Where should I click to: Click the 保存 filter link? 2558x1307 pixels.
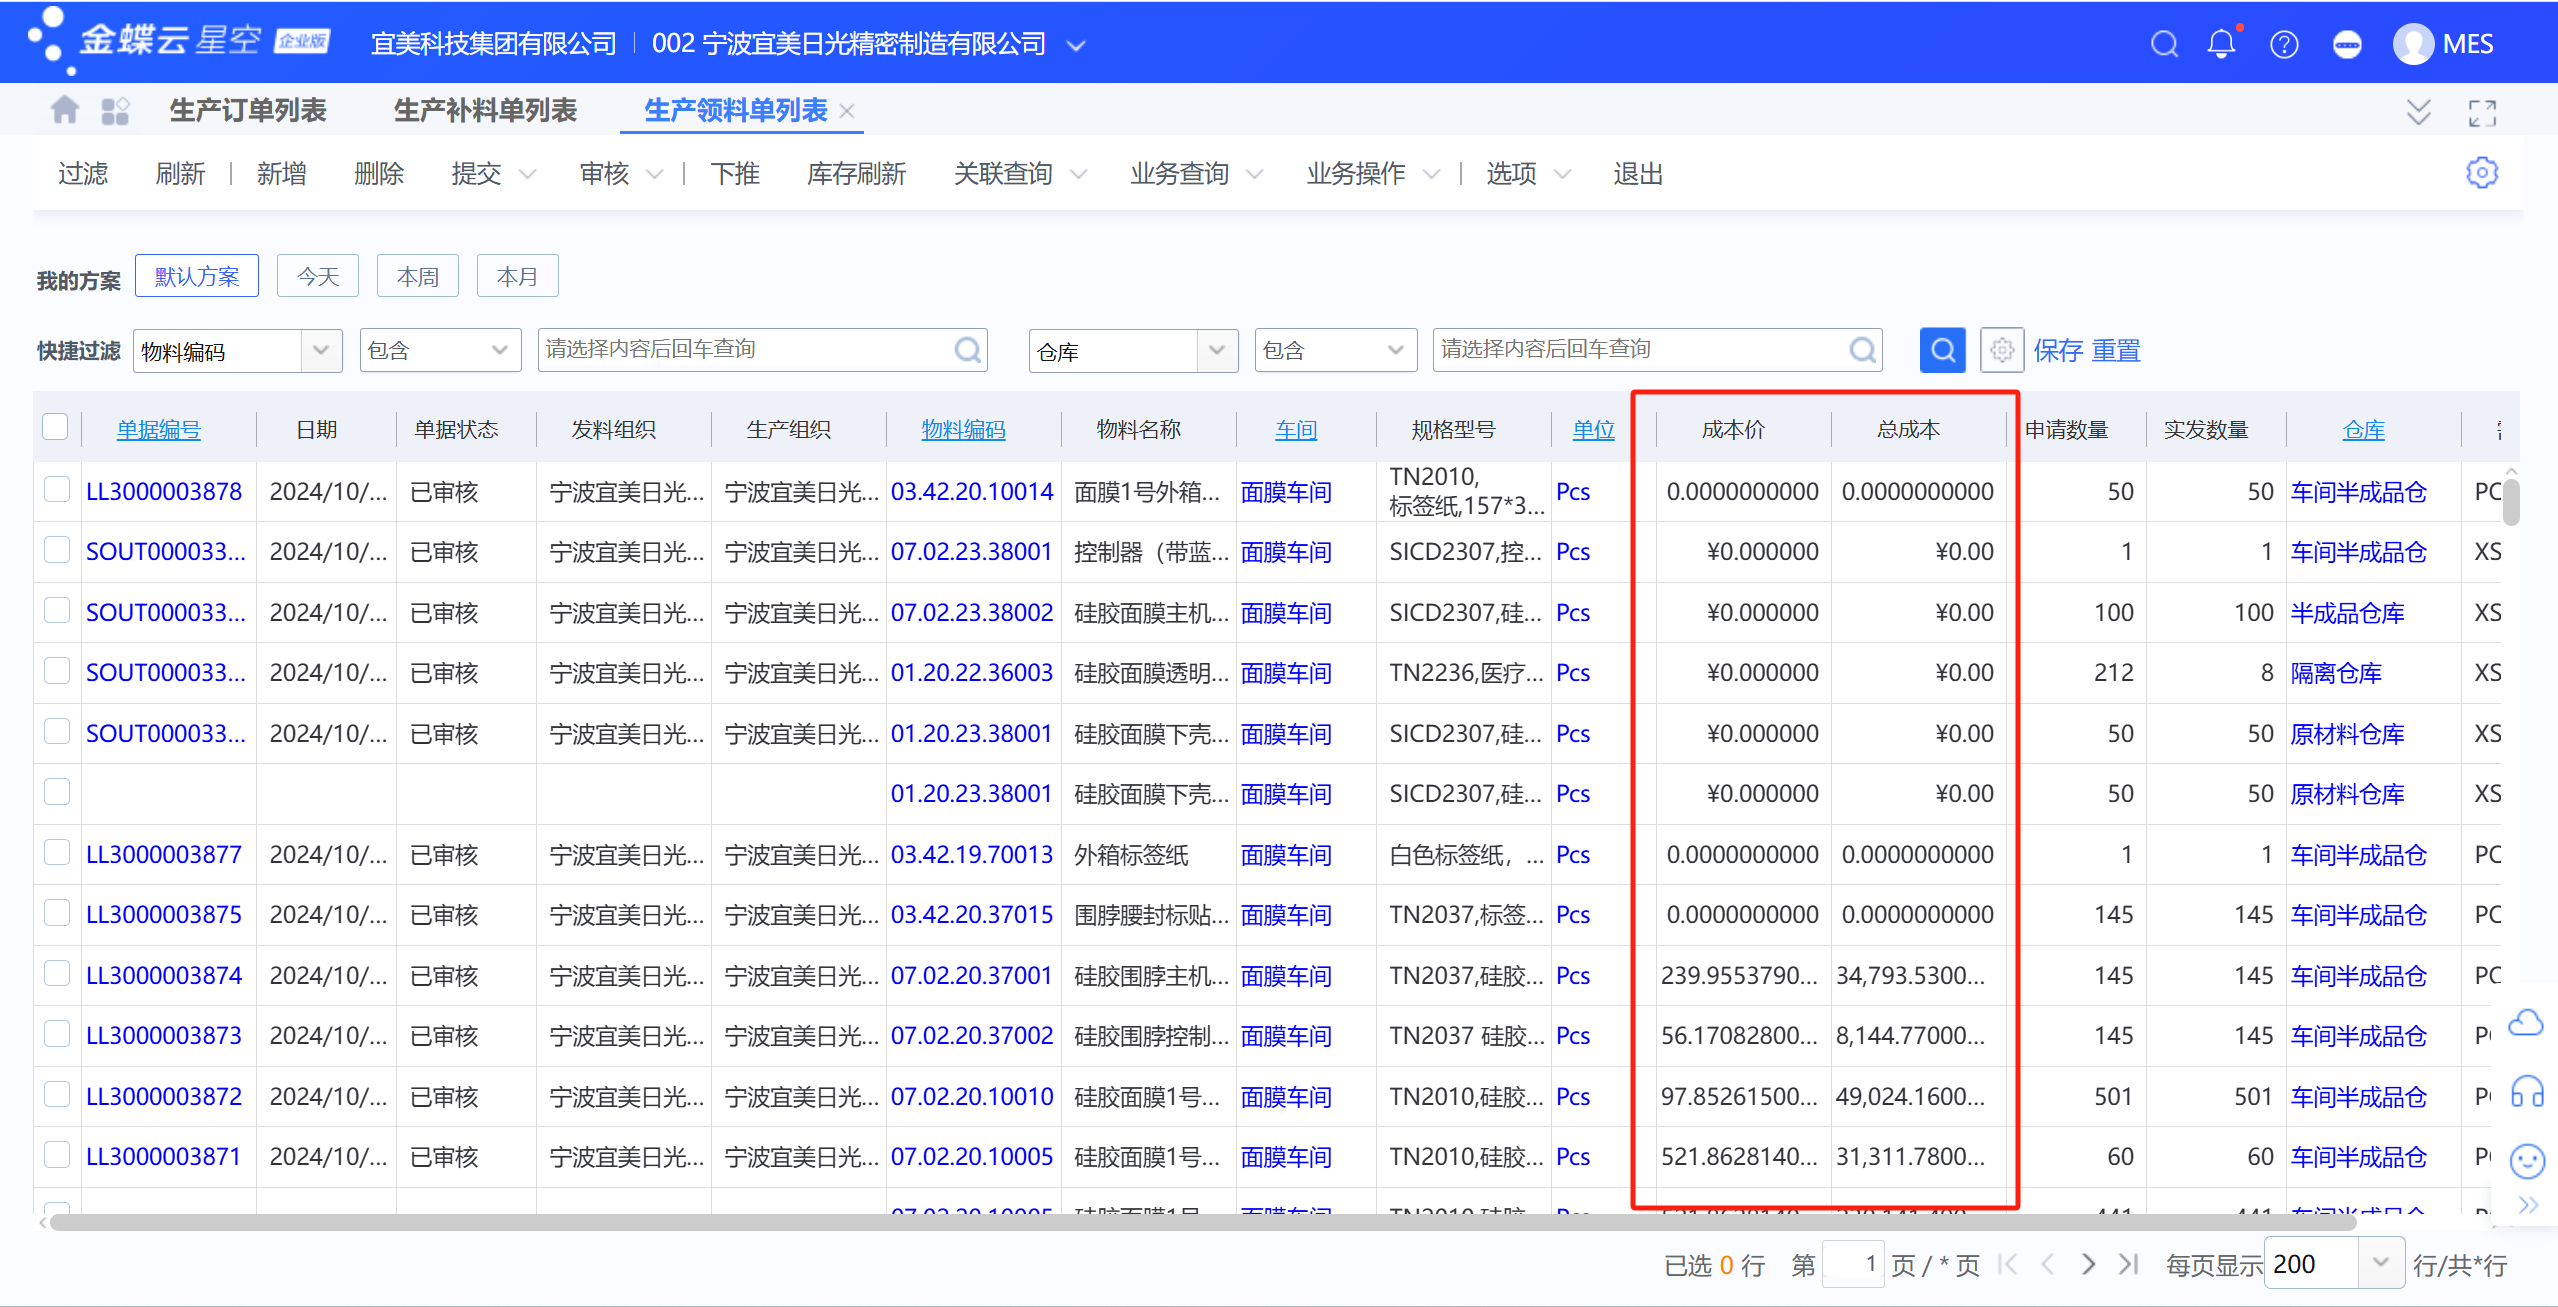[2058, 350]
